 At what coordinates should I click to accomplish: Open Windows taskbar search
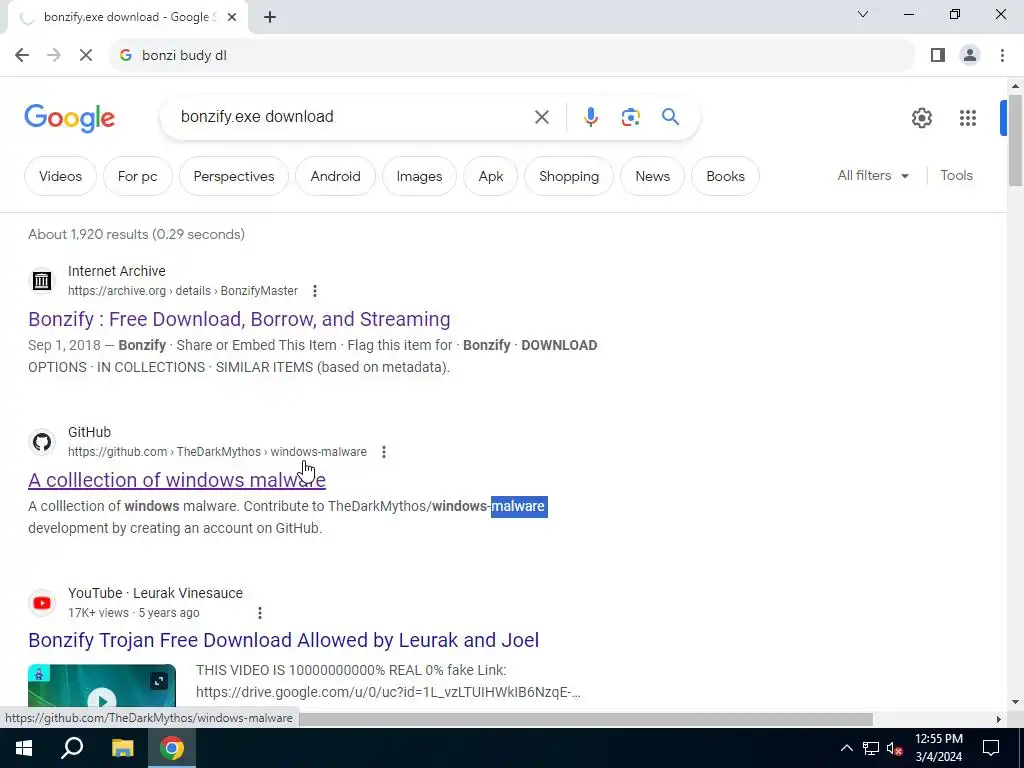(x=72, y=748)
